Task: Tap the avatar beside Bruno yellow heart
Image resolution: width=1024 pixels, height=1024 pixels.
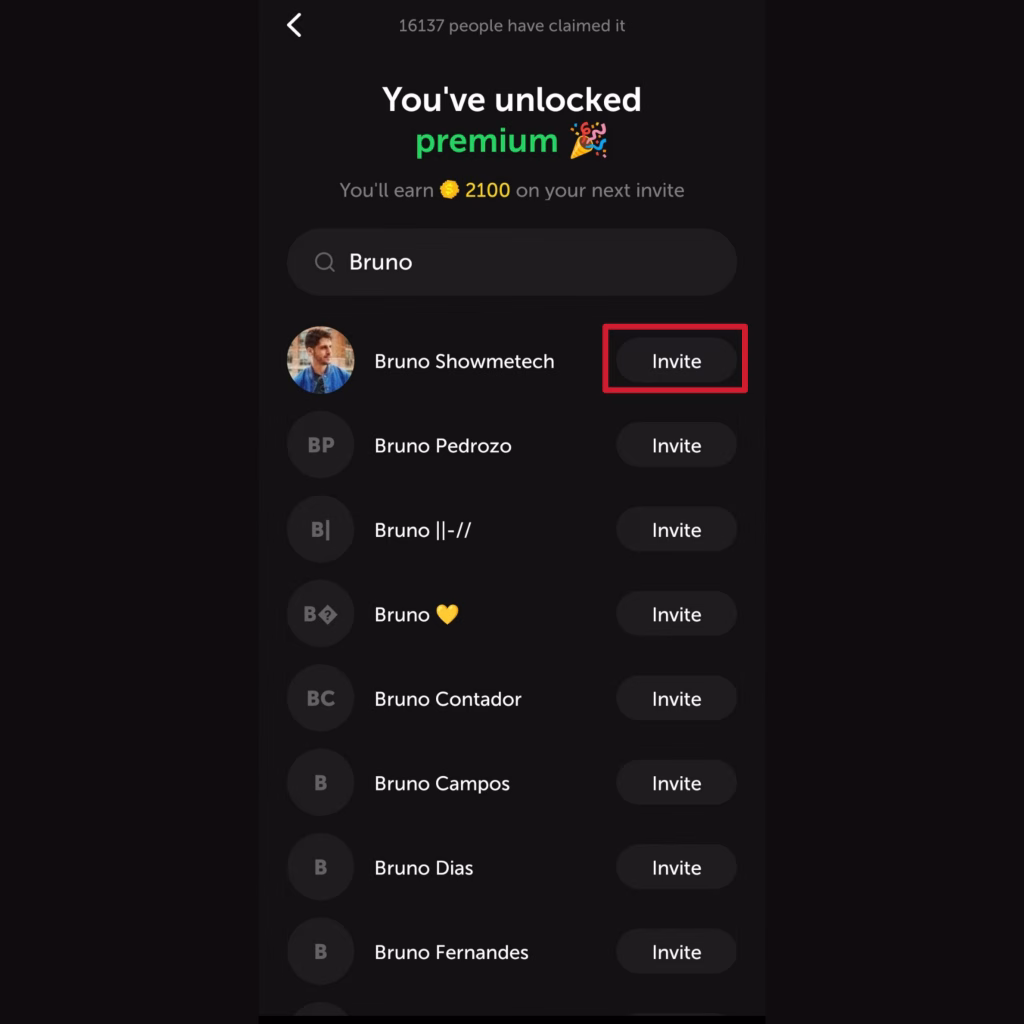Action: point(320,615)
